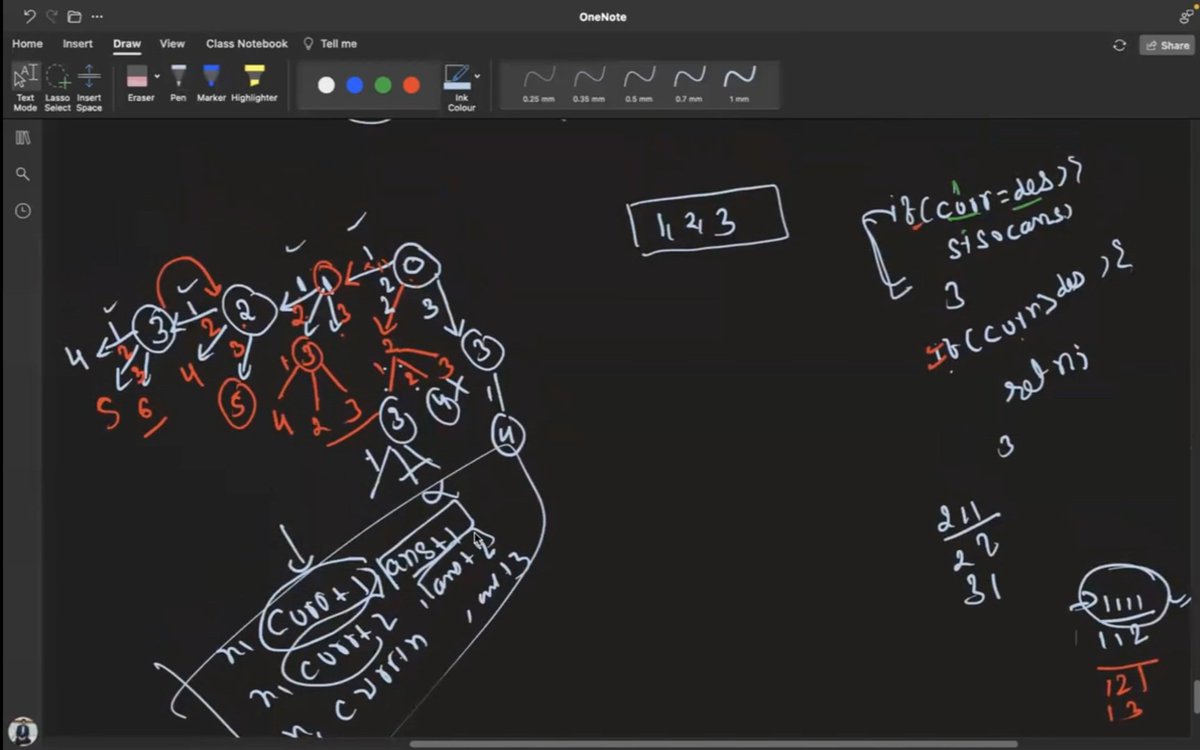
Task: Open the Class Notebook tab
Action: (x=246, y=44)
